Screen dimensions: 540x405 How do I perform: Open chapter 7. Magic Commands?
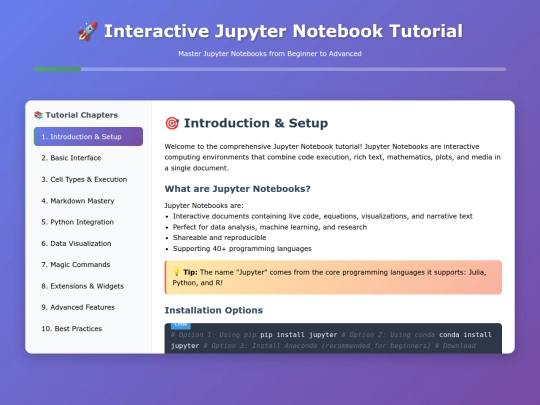tap(89, 264)
